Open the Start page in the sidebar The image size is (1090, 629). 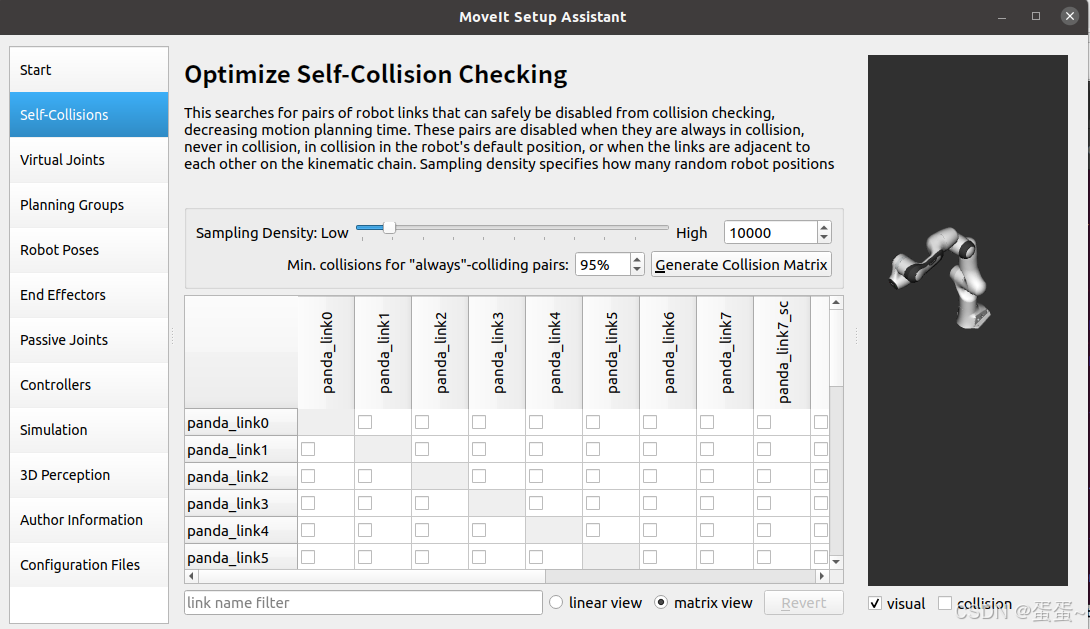[x=89, y=70]
